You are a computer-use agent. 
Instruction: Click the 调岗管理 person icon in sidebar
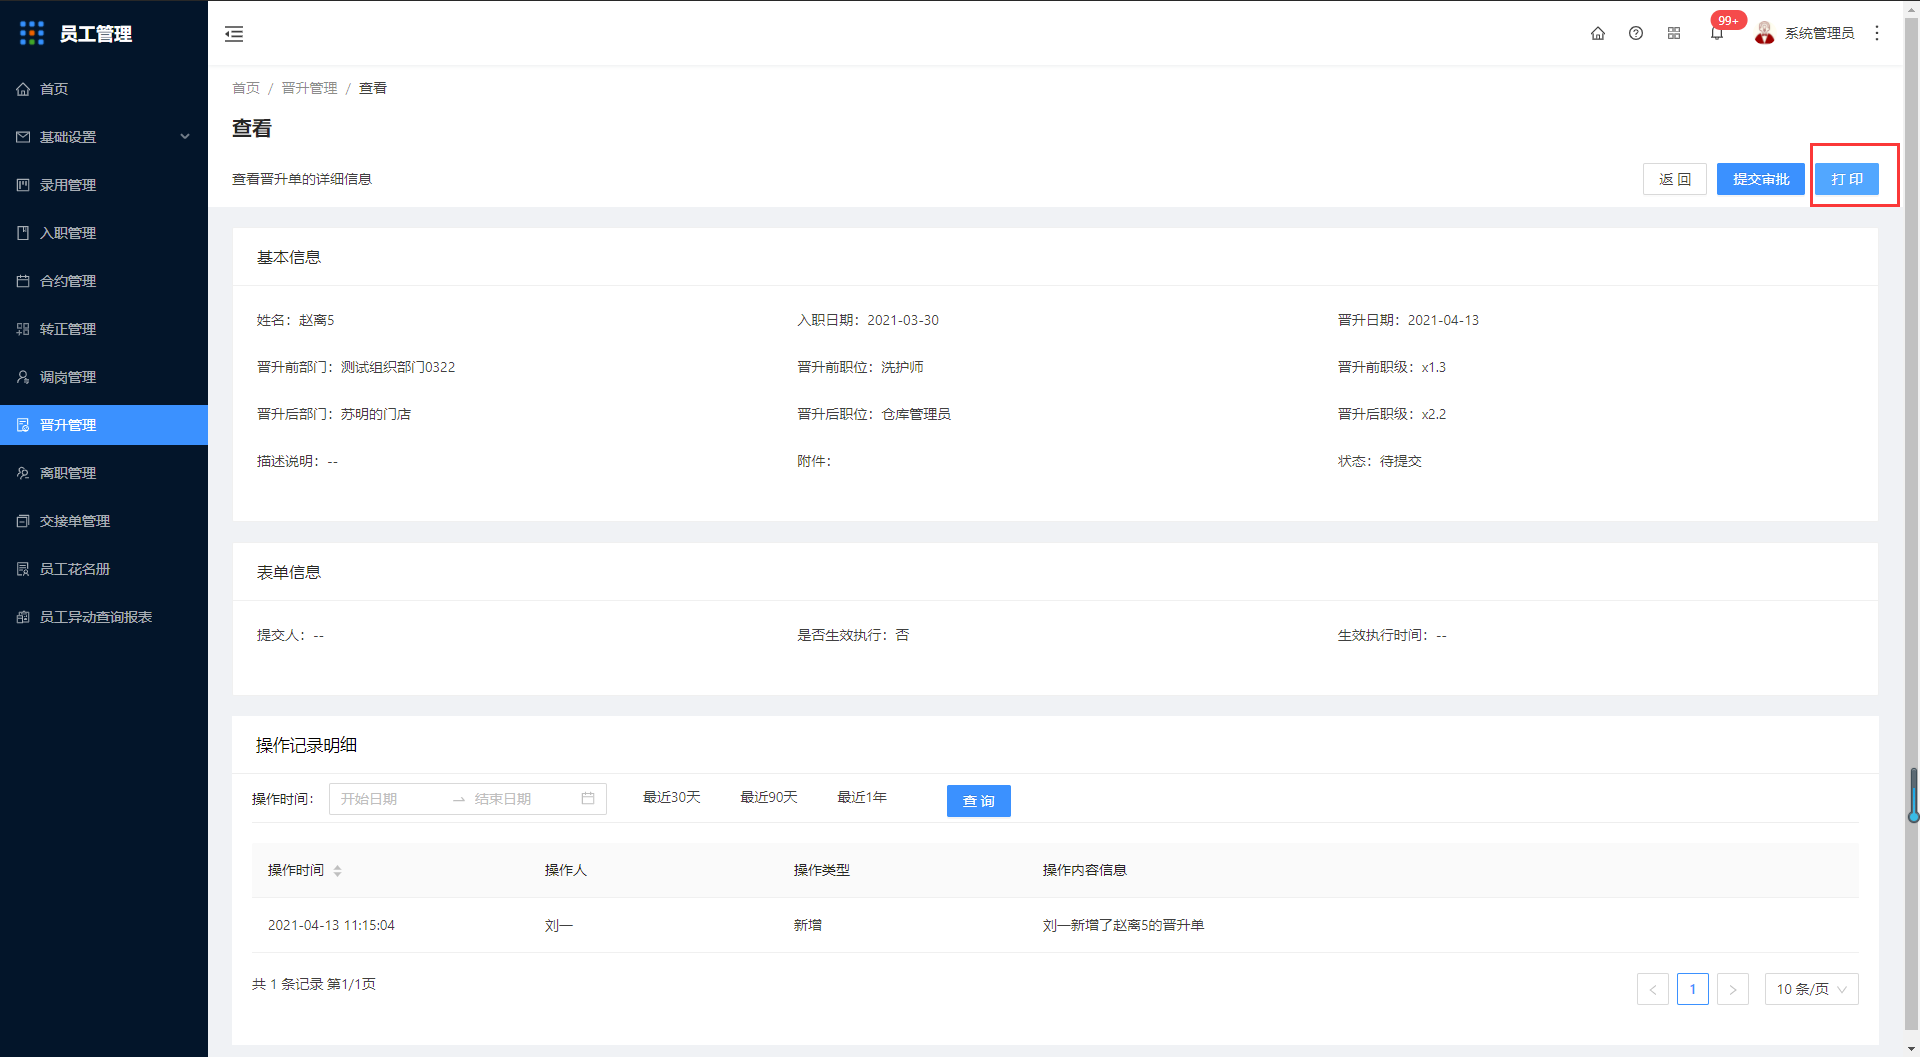coord(23,377)
